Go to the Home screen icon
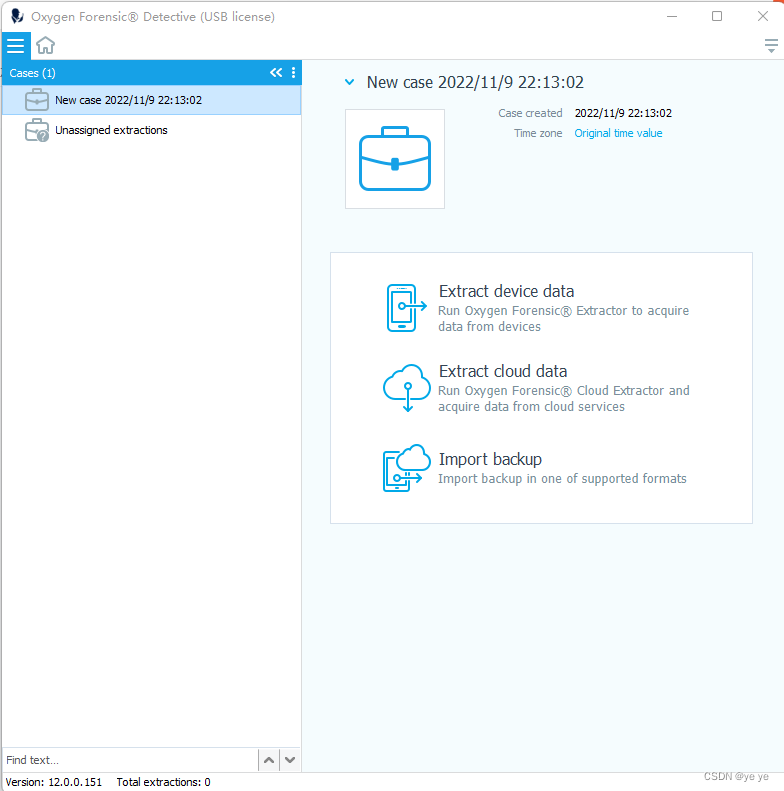The image size is (784, 791). (x=45, y=45)
